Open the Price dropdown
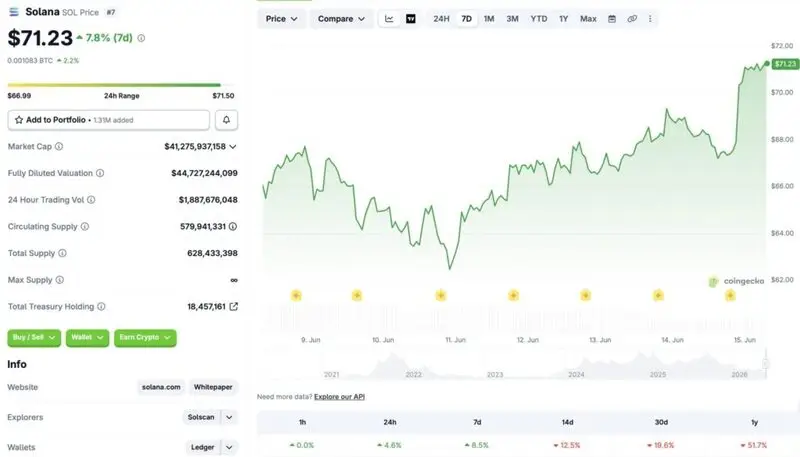Screen dimensions: 800x457 coord(281,19)
